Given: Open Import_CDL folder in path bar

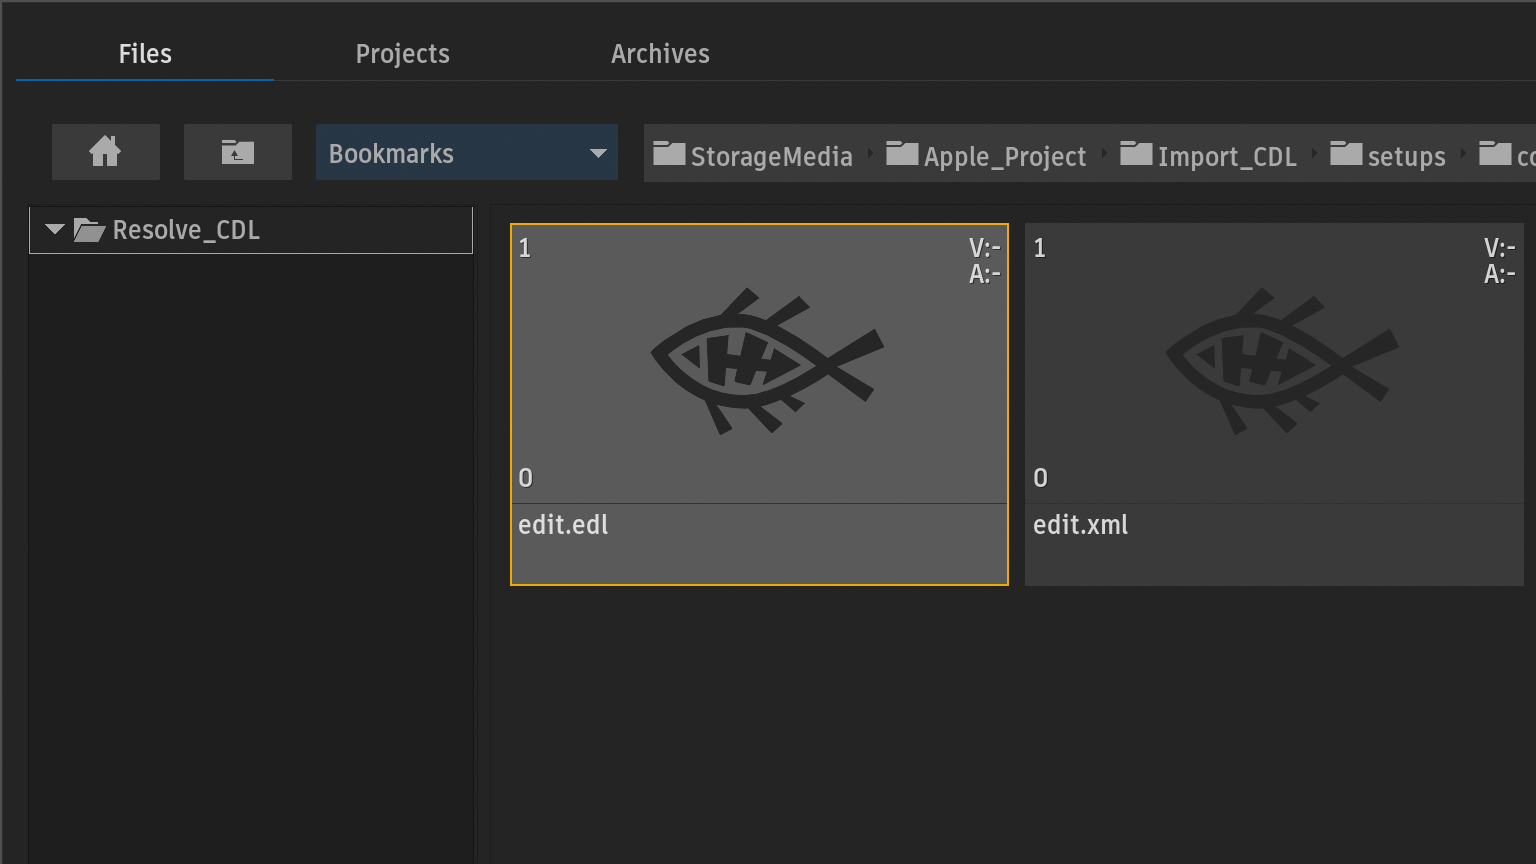Looking at the screenshot, I should pos(1209,156).
